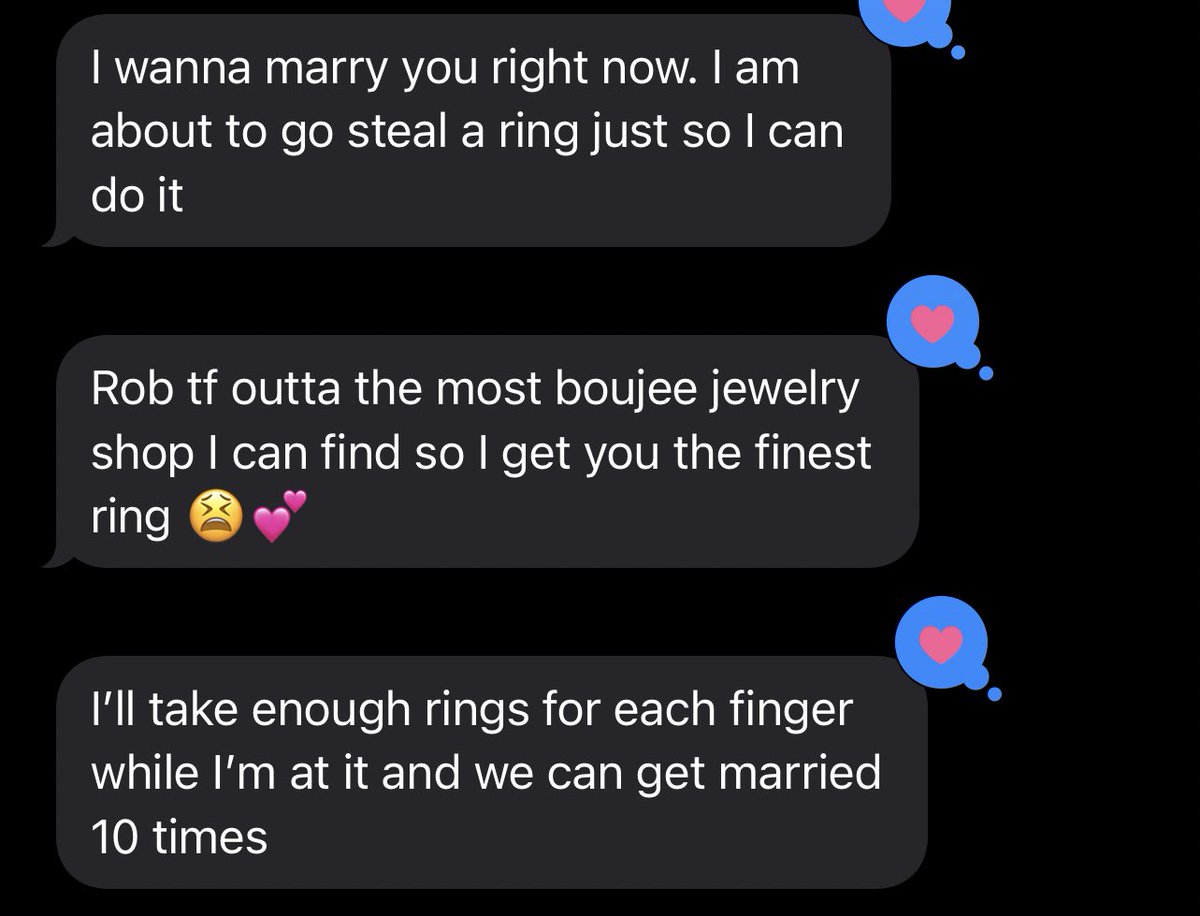This screenshot has height=916, width=1200.
Task: Tap the small blue tapback dot beside the first message
Action: coord(958,52)
